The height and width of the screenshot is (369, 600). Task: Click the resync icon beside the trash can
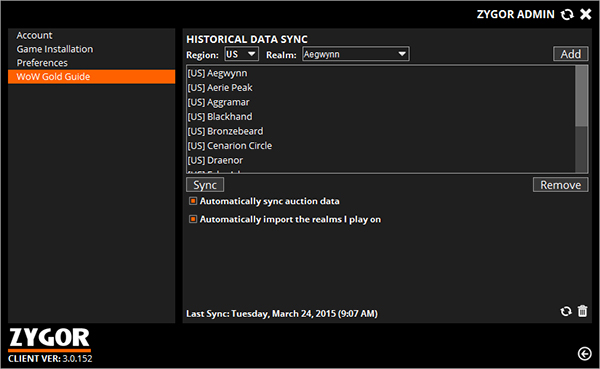566,311
